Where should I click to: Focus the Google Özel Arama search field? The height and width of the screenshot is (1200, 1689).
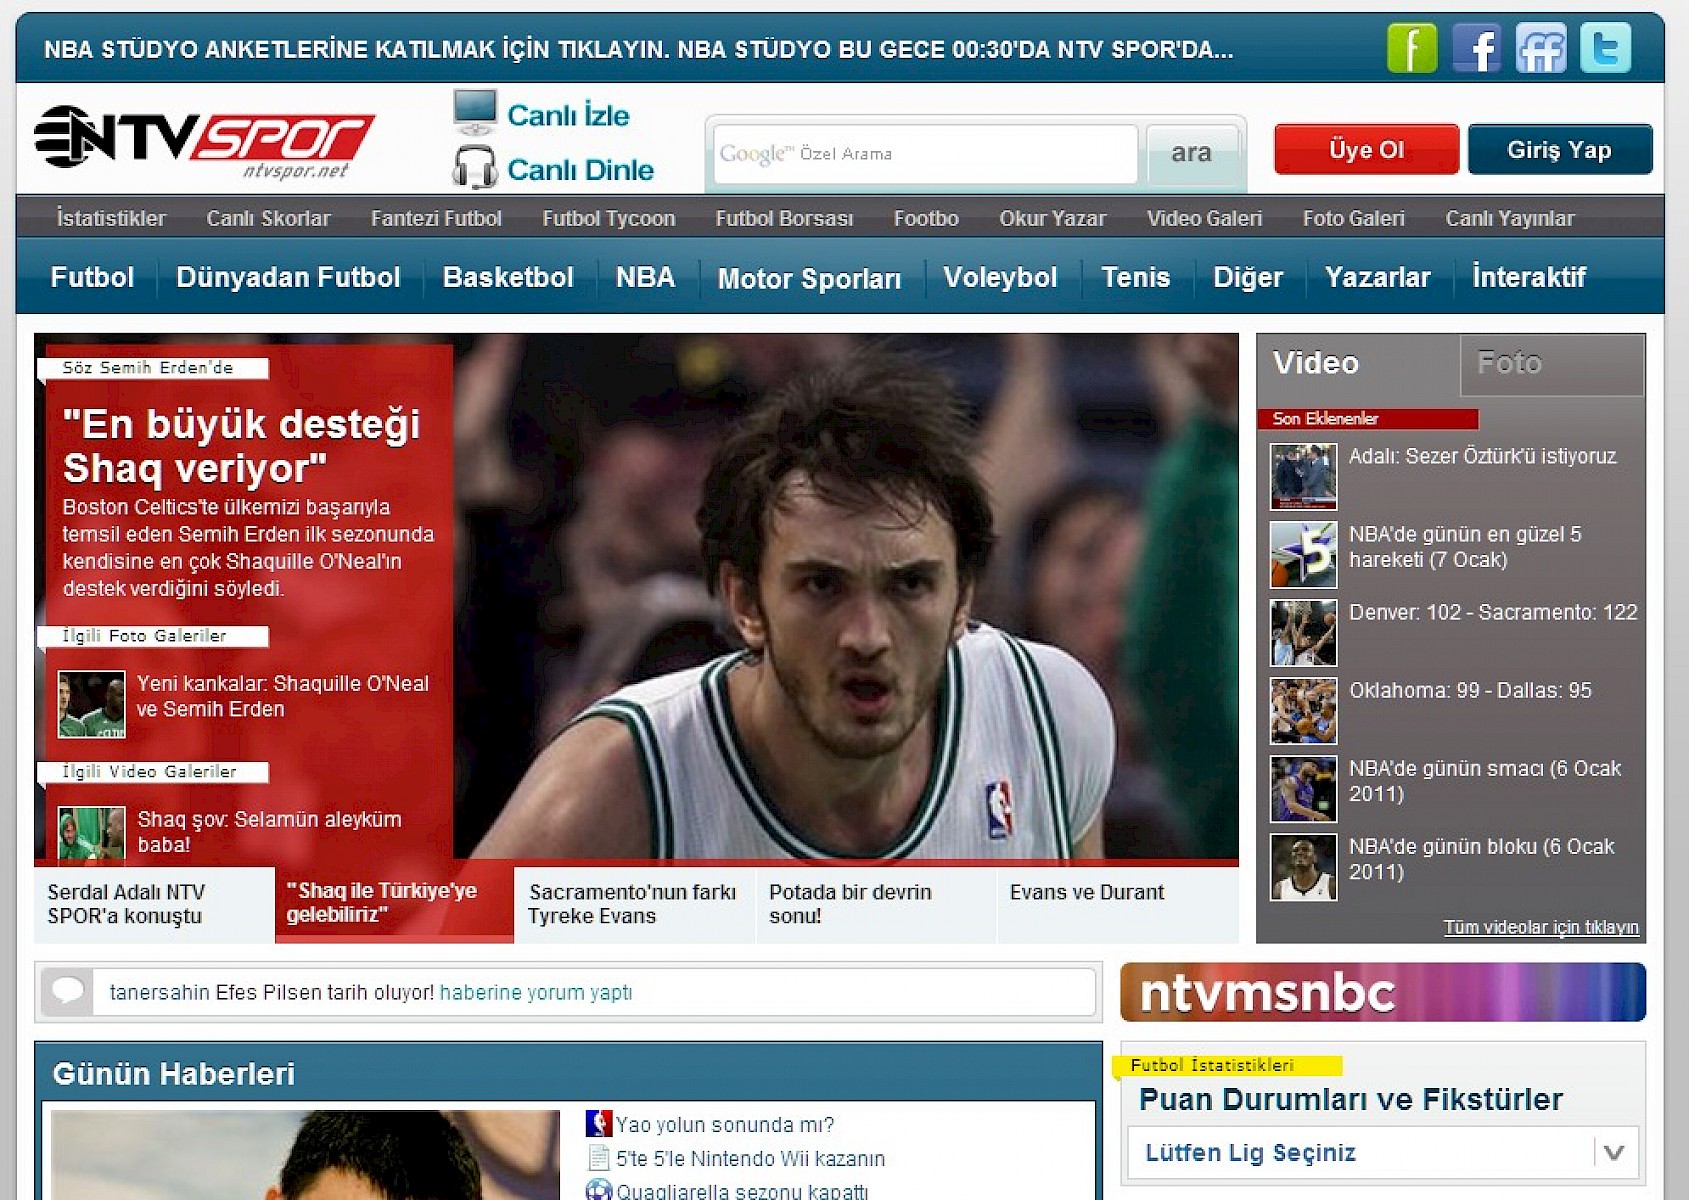[x=925, y=154]
